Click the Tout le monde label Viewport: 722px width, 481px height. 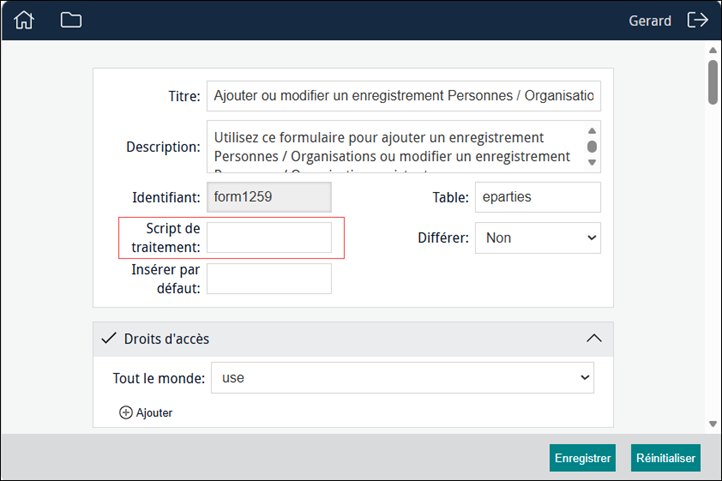(x=159, y=378)
